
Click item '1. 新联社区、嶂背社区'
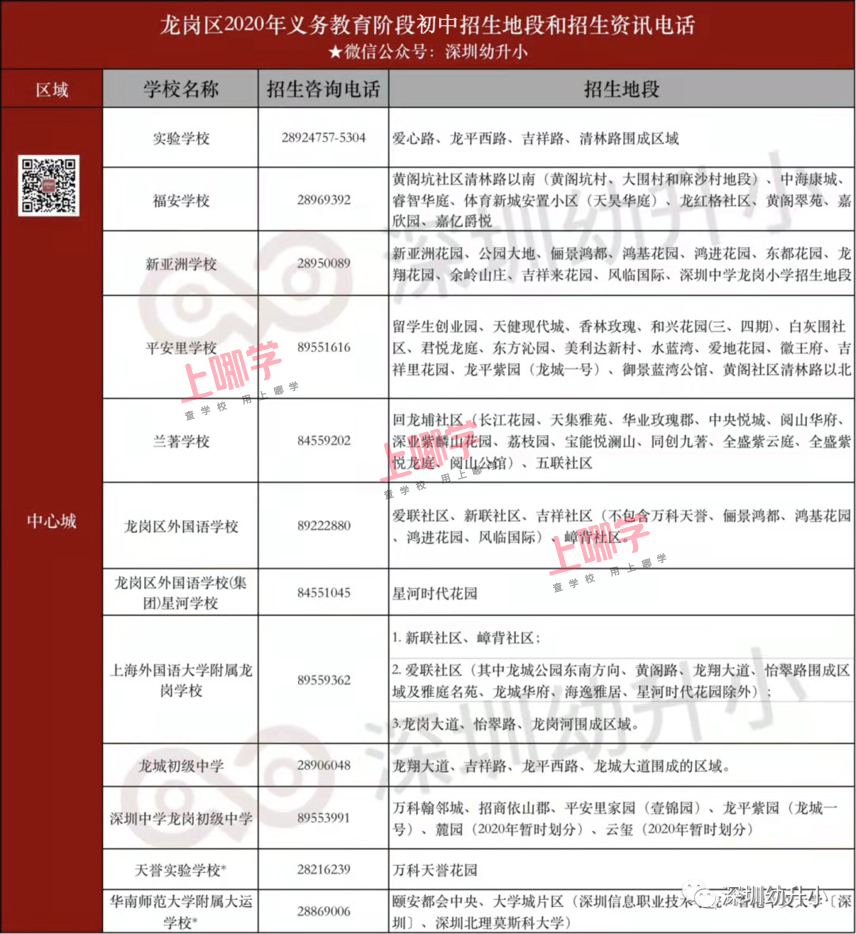(466, 638)
